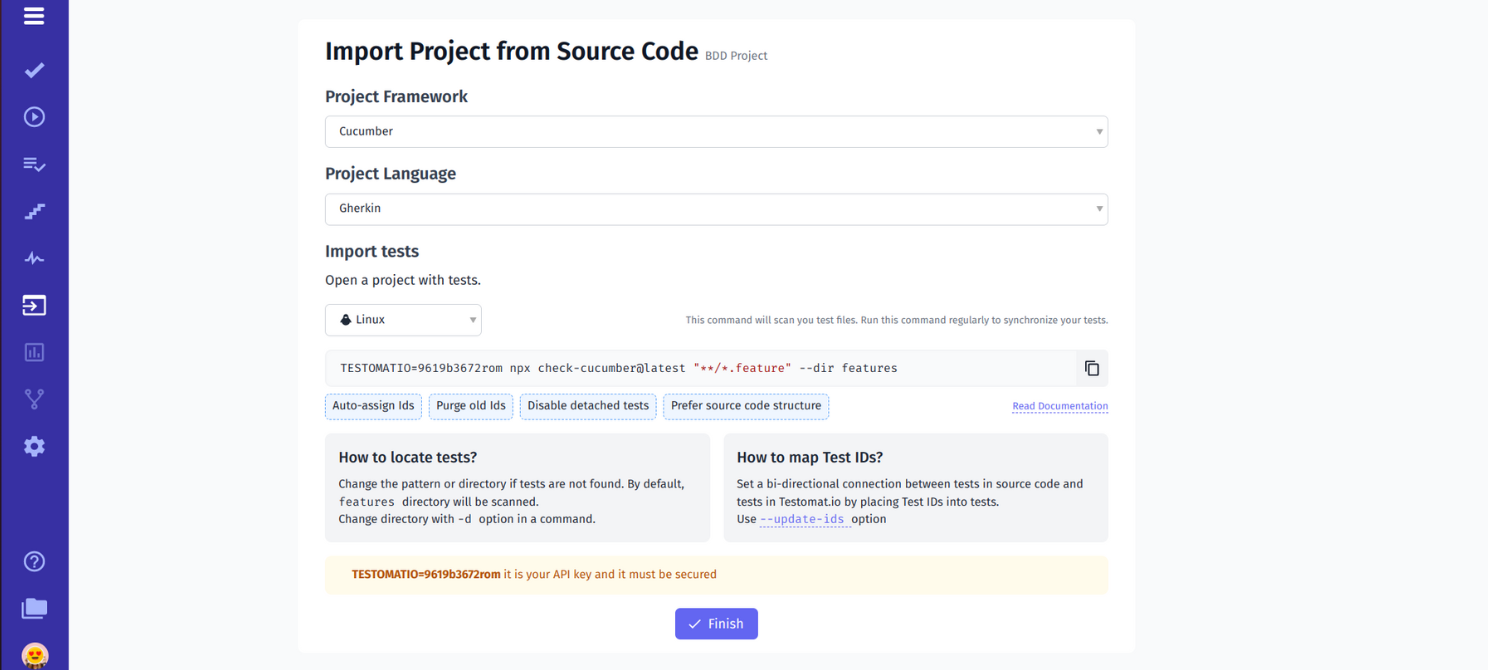Open the steps icon in the sidebar
The image size is (1488, 670).
pos(33,211)
